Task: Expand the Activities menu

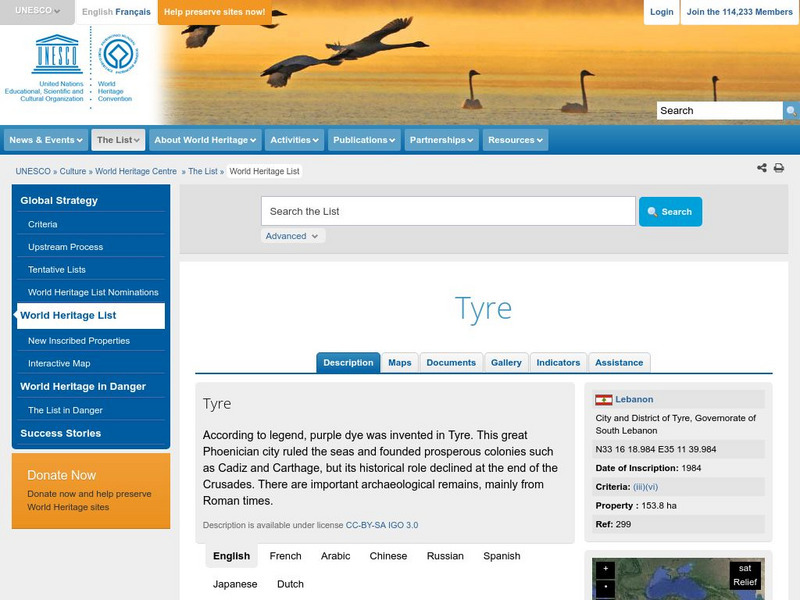Action: click(x=294, y=140)
